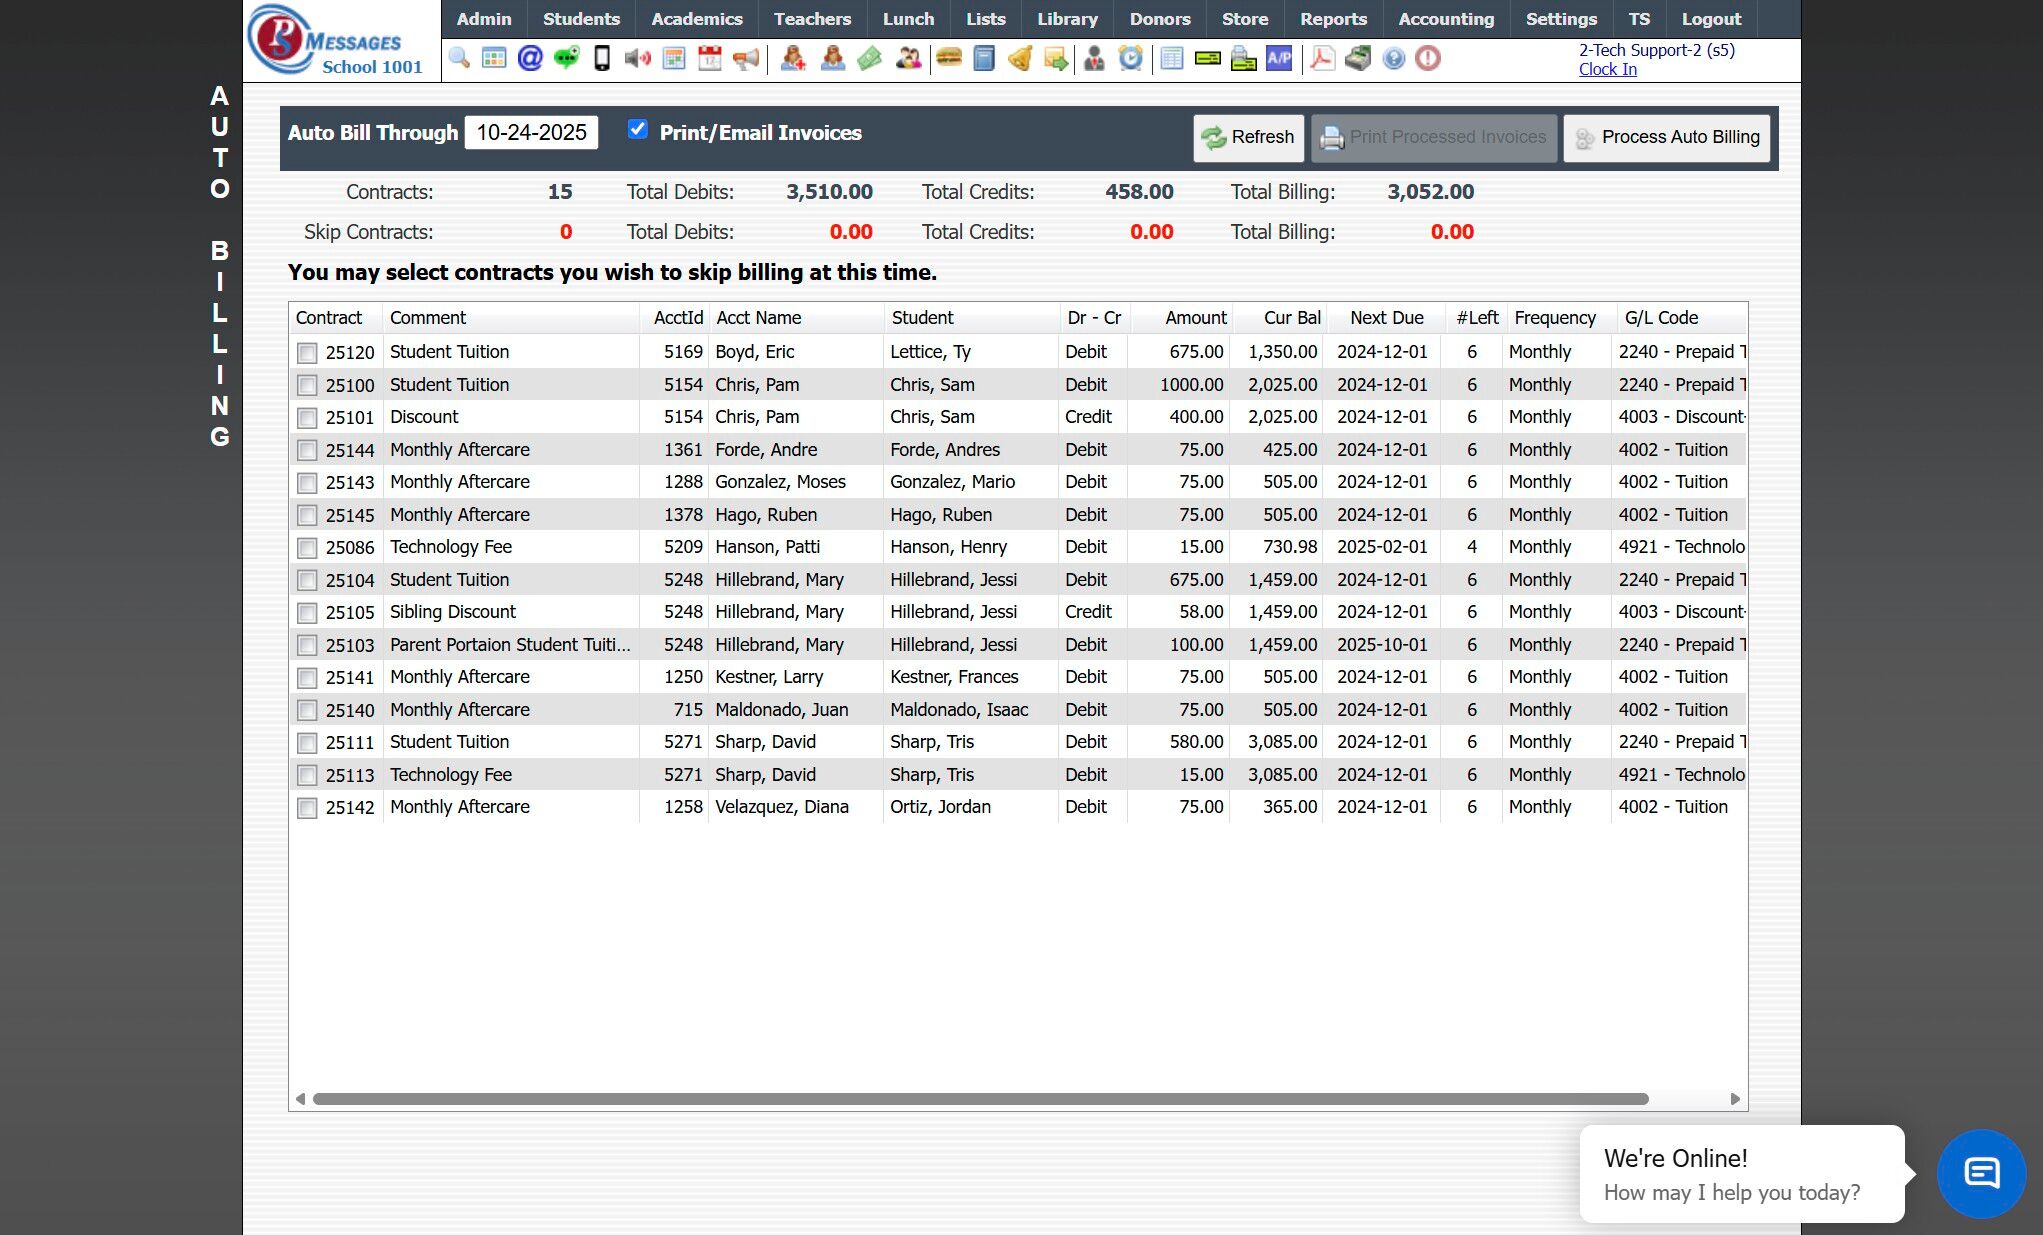Click the Auto Bill Through date field

531,133
